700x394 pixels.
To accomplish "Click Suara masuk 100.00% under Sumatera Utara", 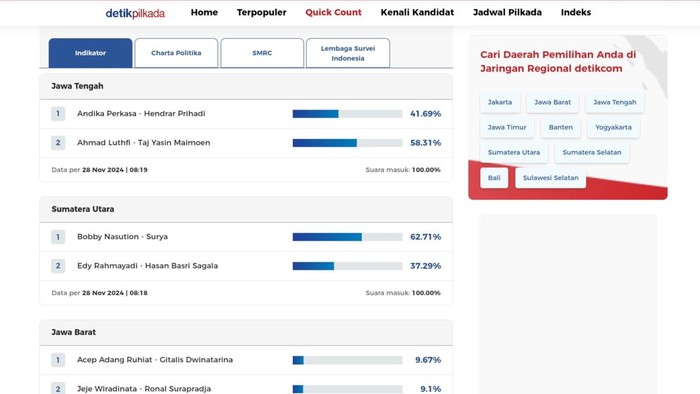I will point(403,293).
